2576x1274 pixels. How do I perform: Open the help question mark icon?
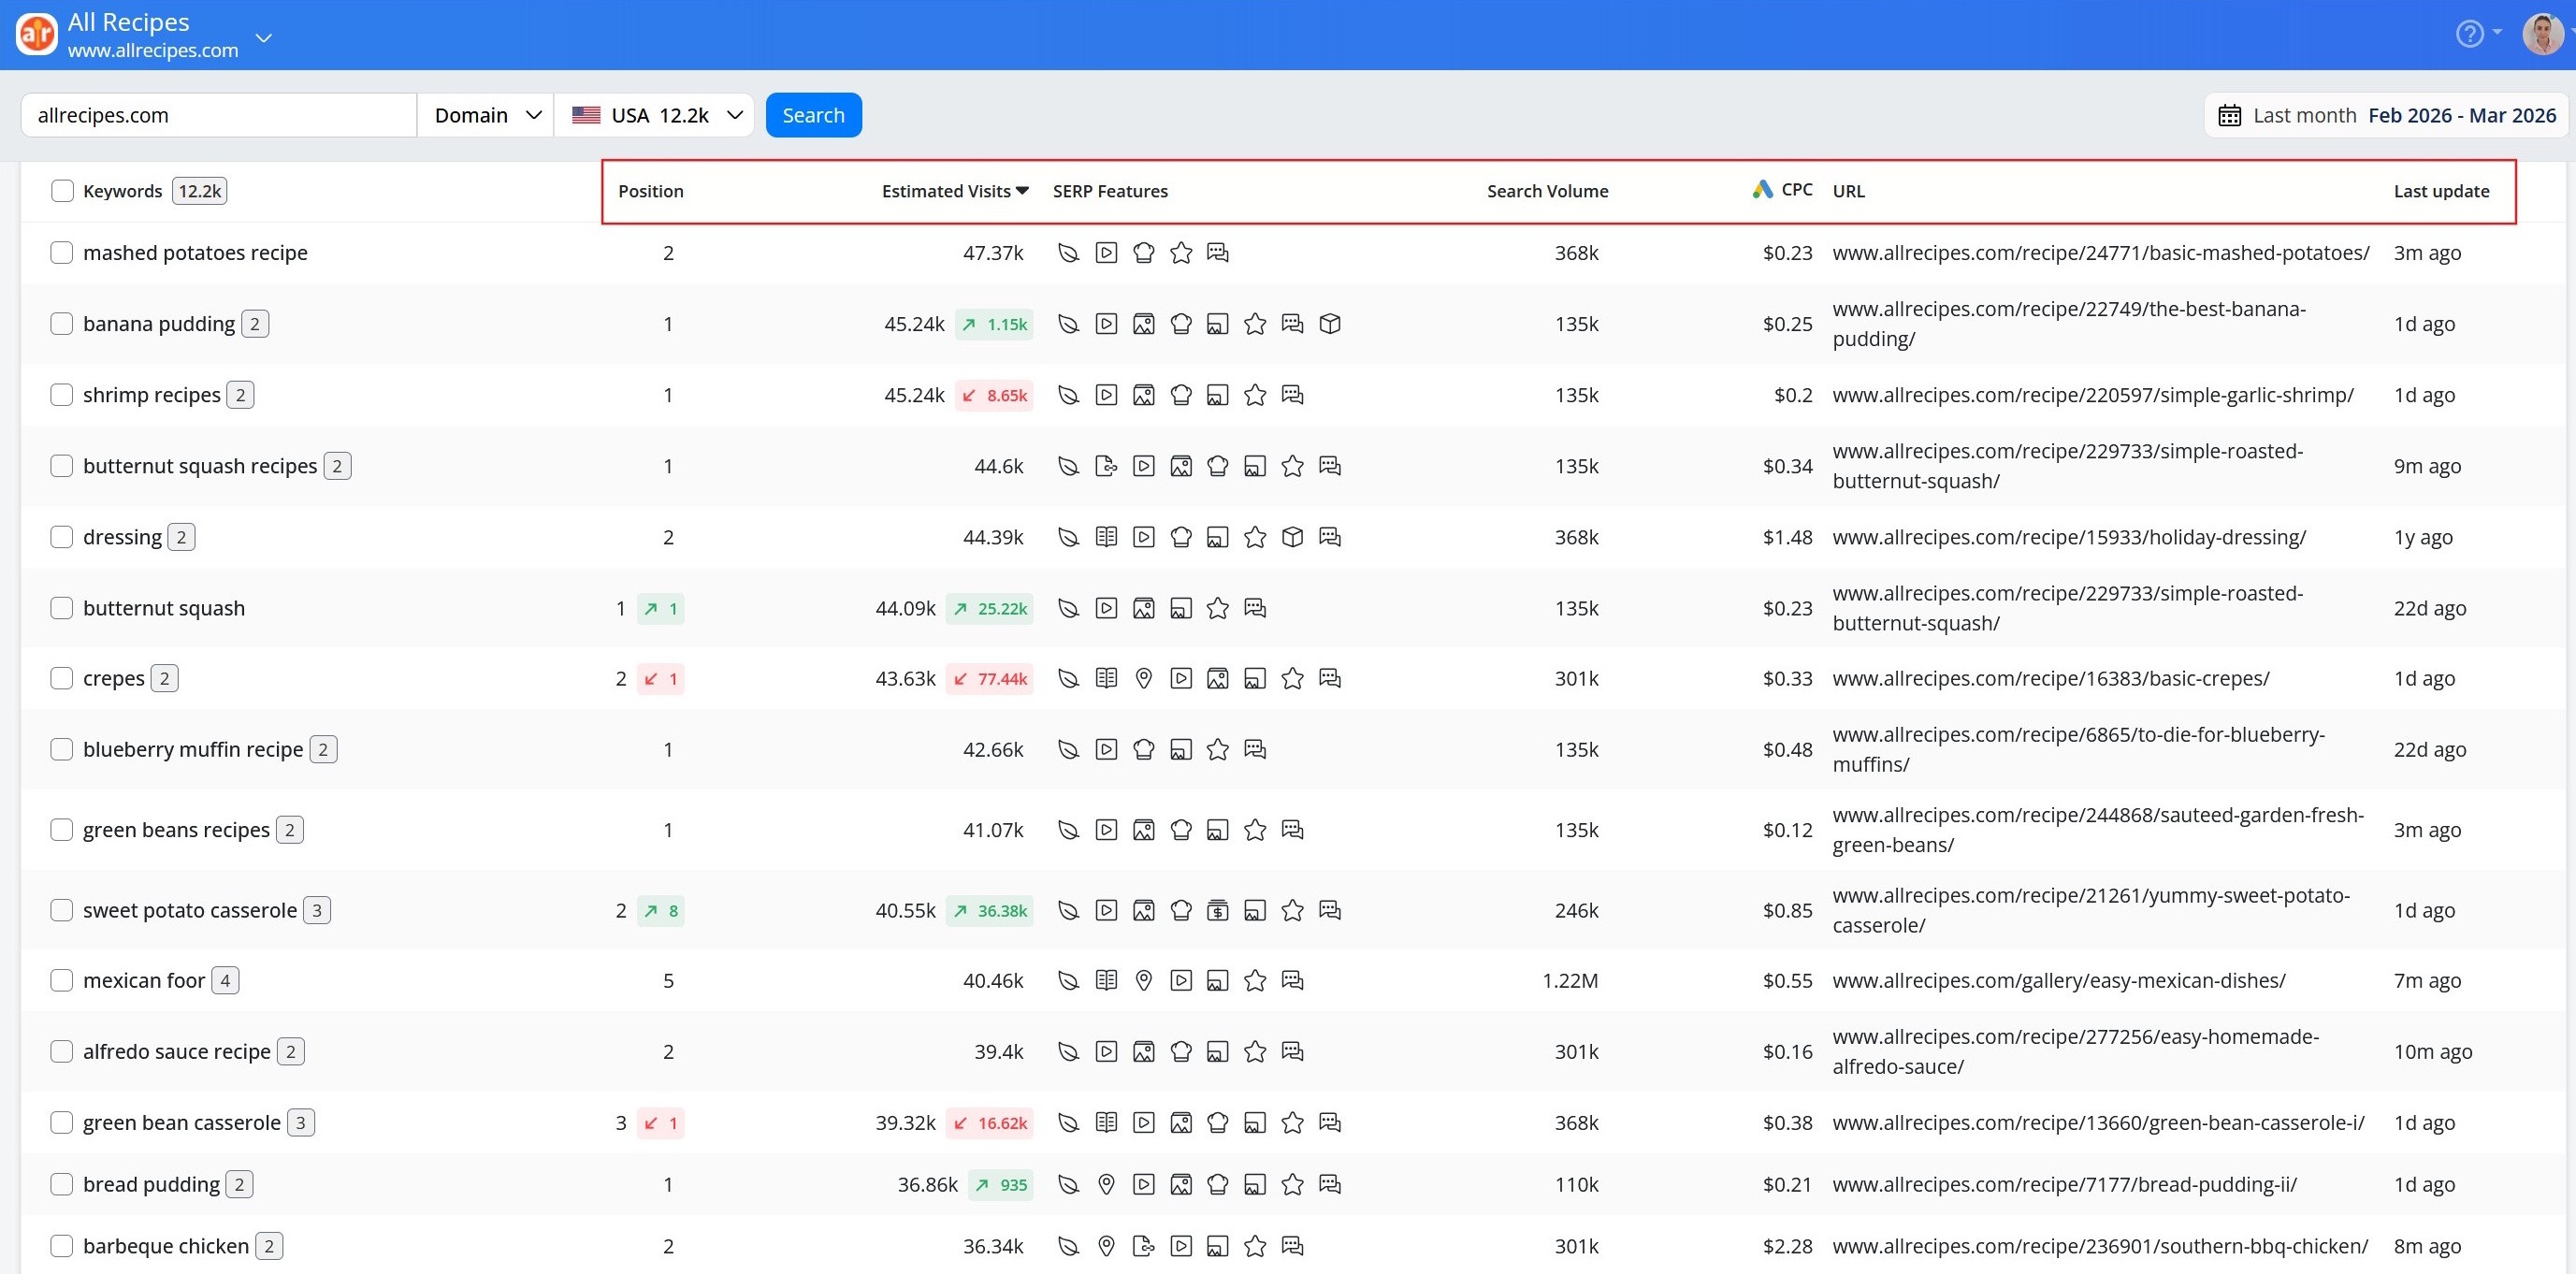coord(2469,34)
